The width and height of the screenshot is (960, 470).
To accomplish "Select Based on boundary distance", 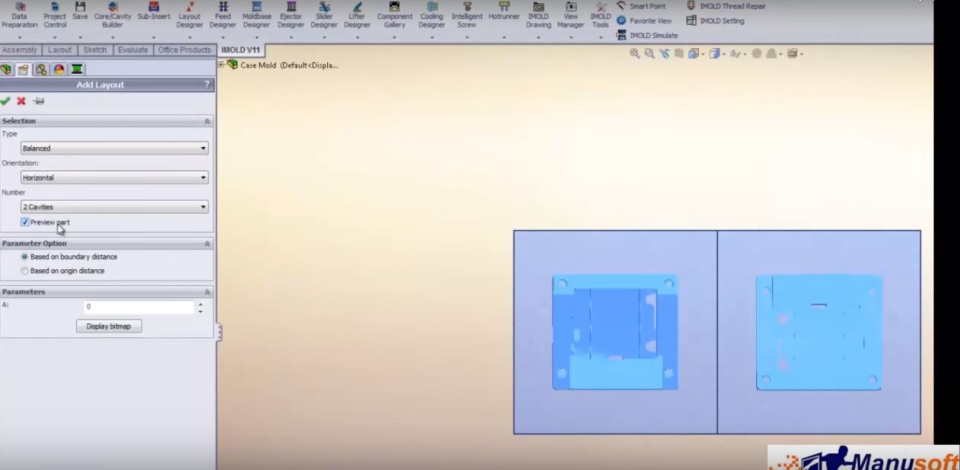I will click(x=24, y=257).
